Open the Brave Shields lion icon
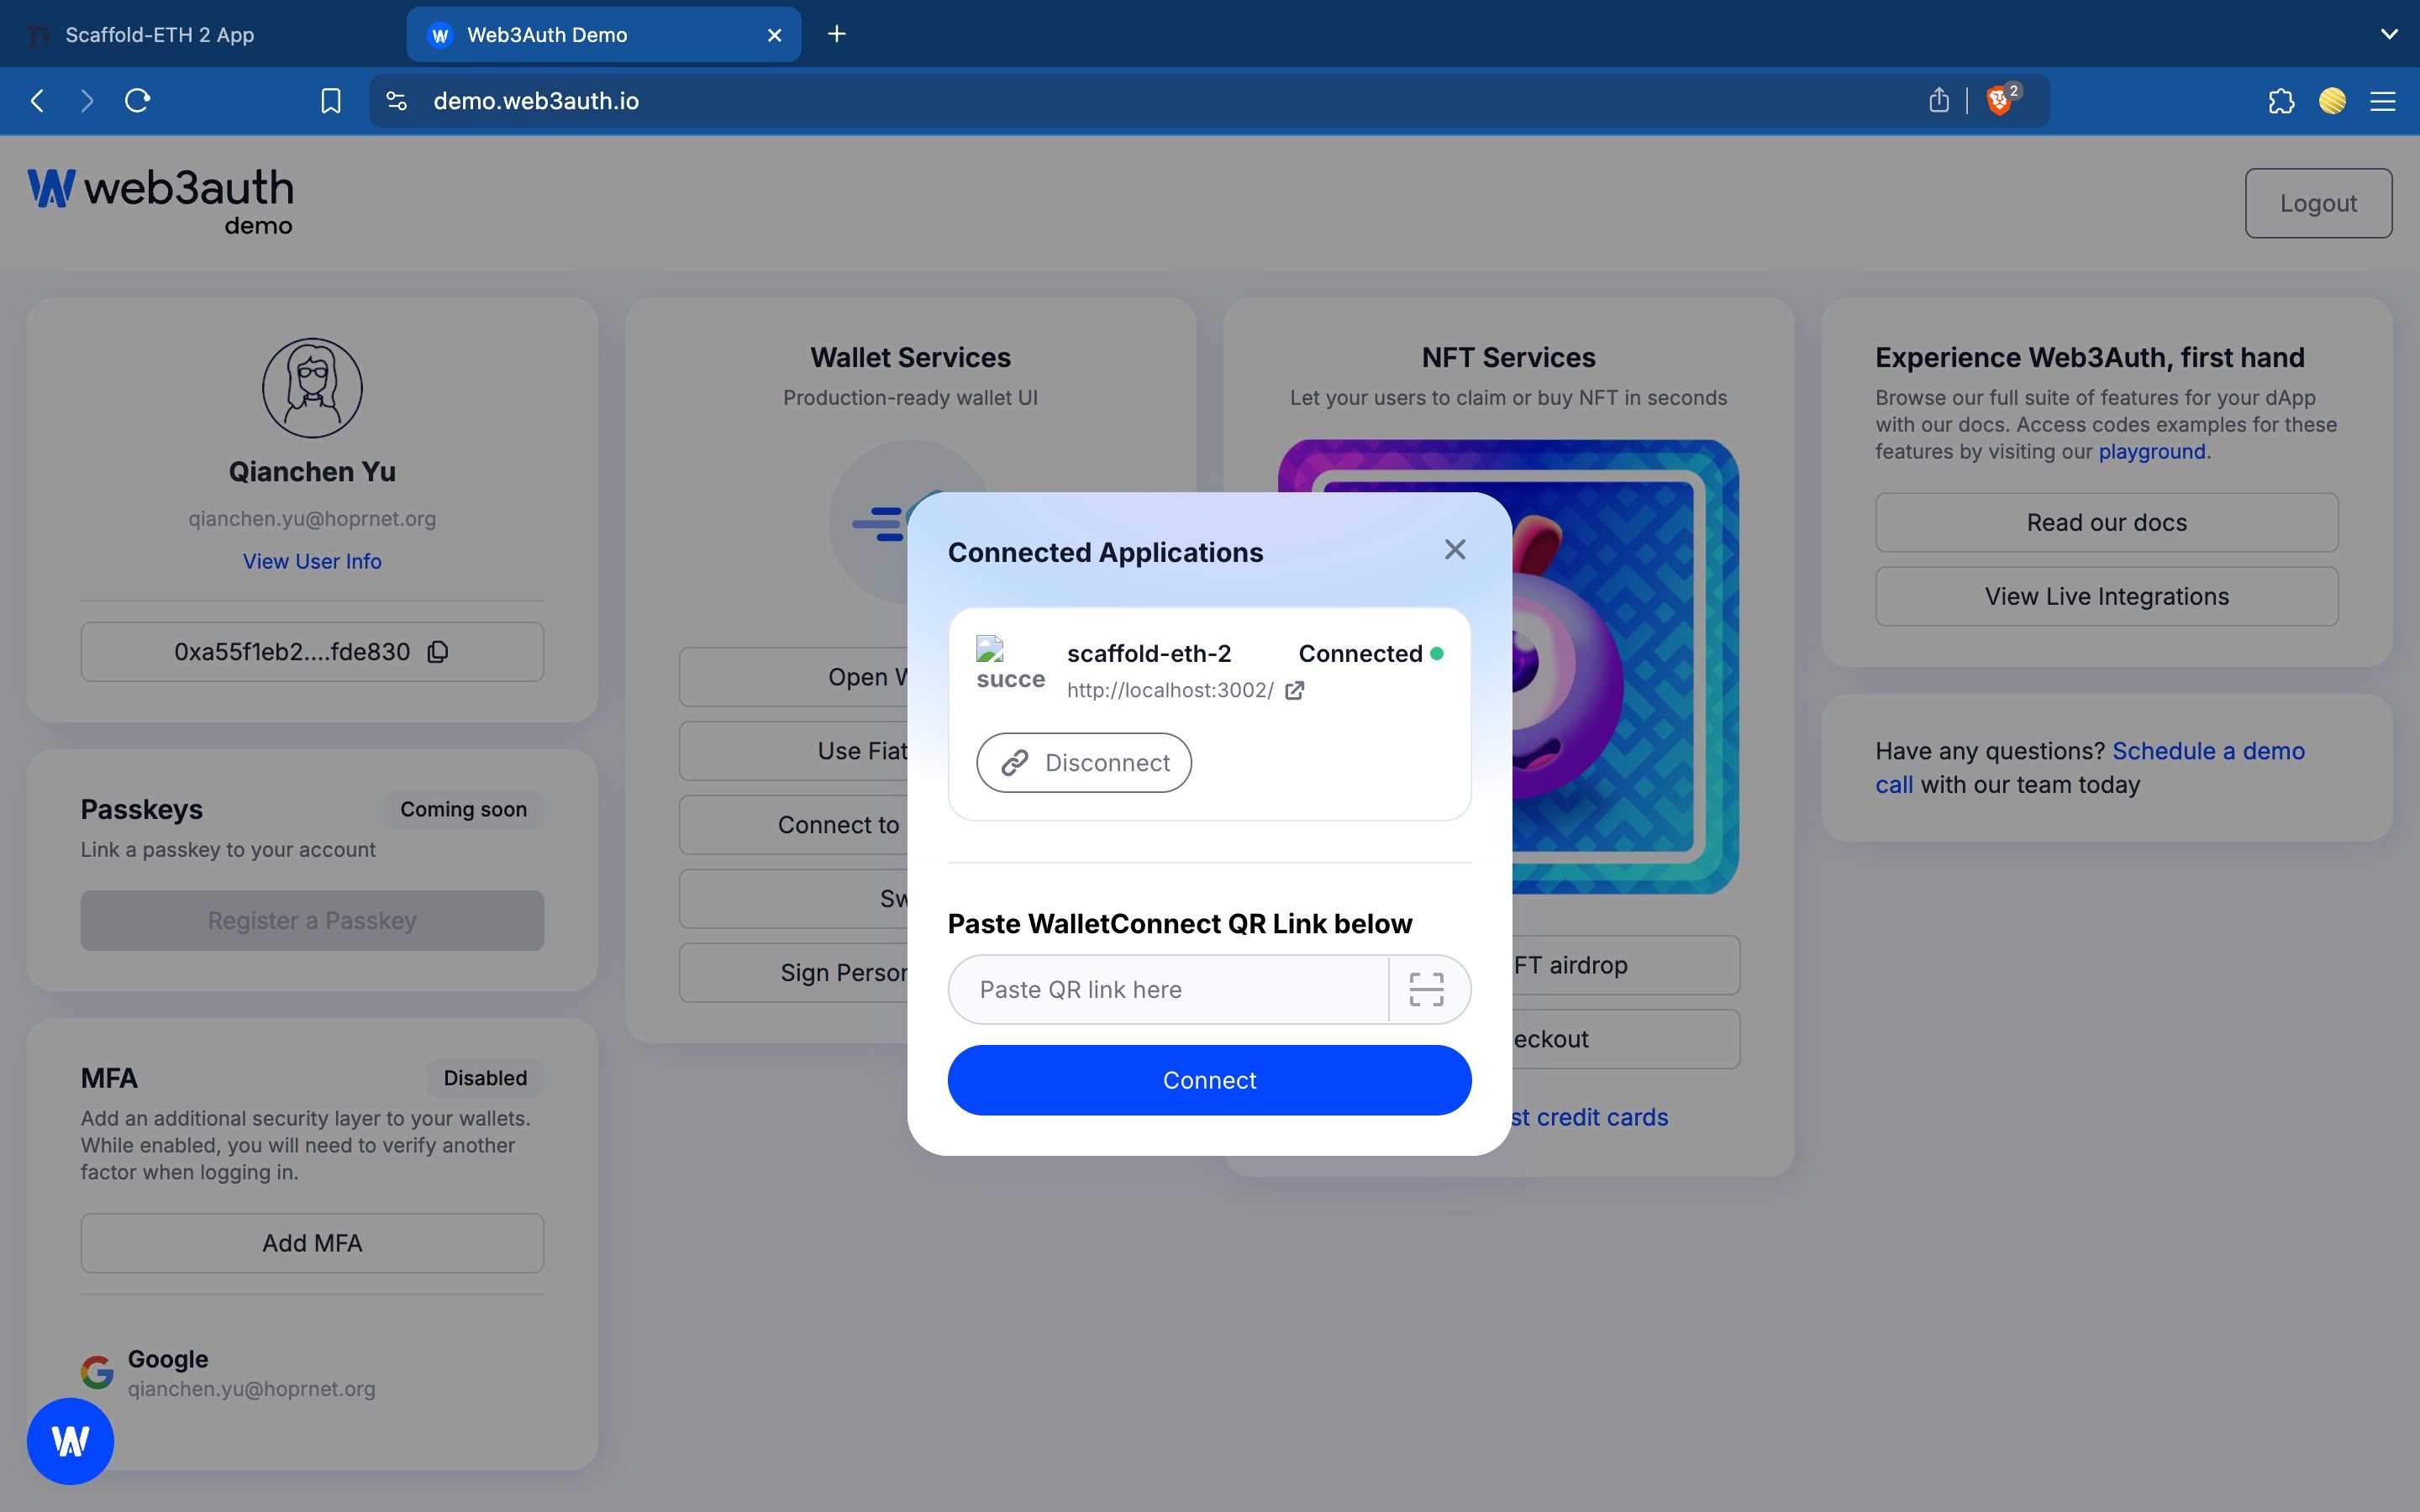Image resolution: width=2420 pixels, height=1512 pixels. point(1998,101)
